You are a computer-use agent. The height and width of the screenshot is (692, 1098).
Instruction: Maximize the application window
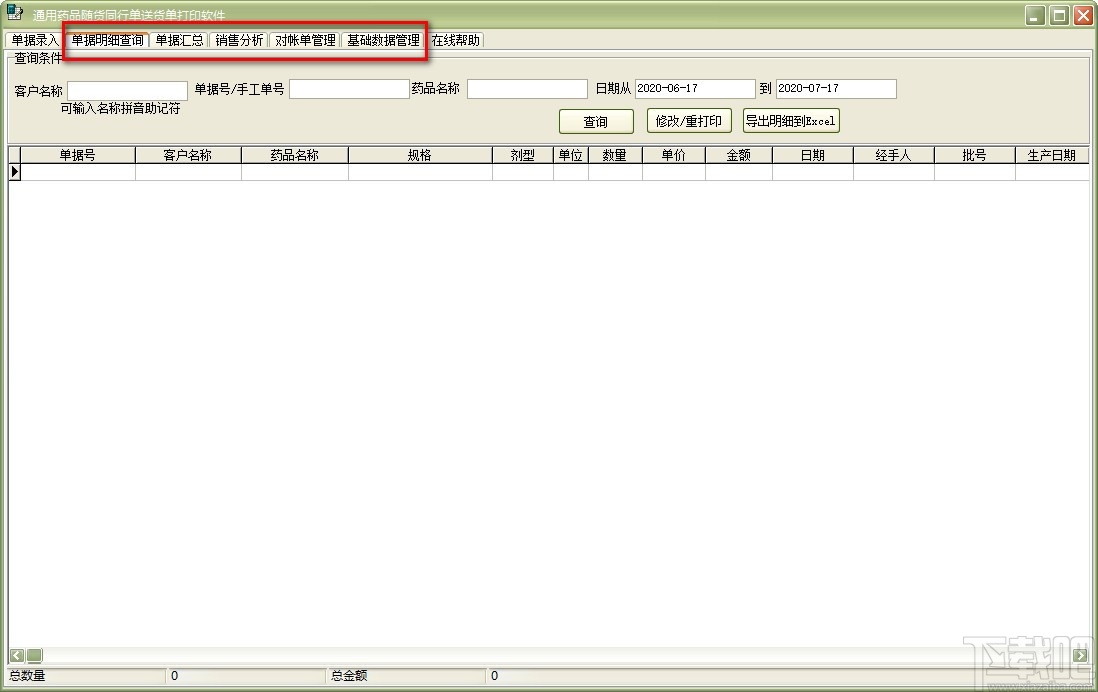click(x=1059, y=15)
